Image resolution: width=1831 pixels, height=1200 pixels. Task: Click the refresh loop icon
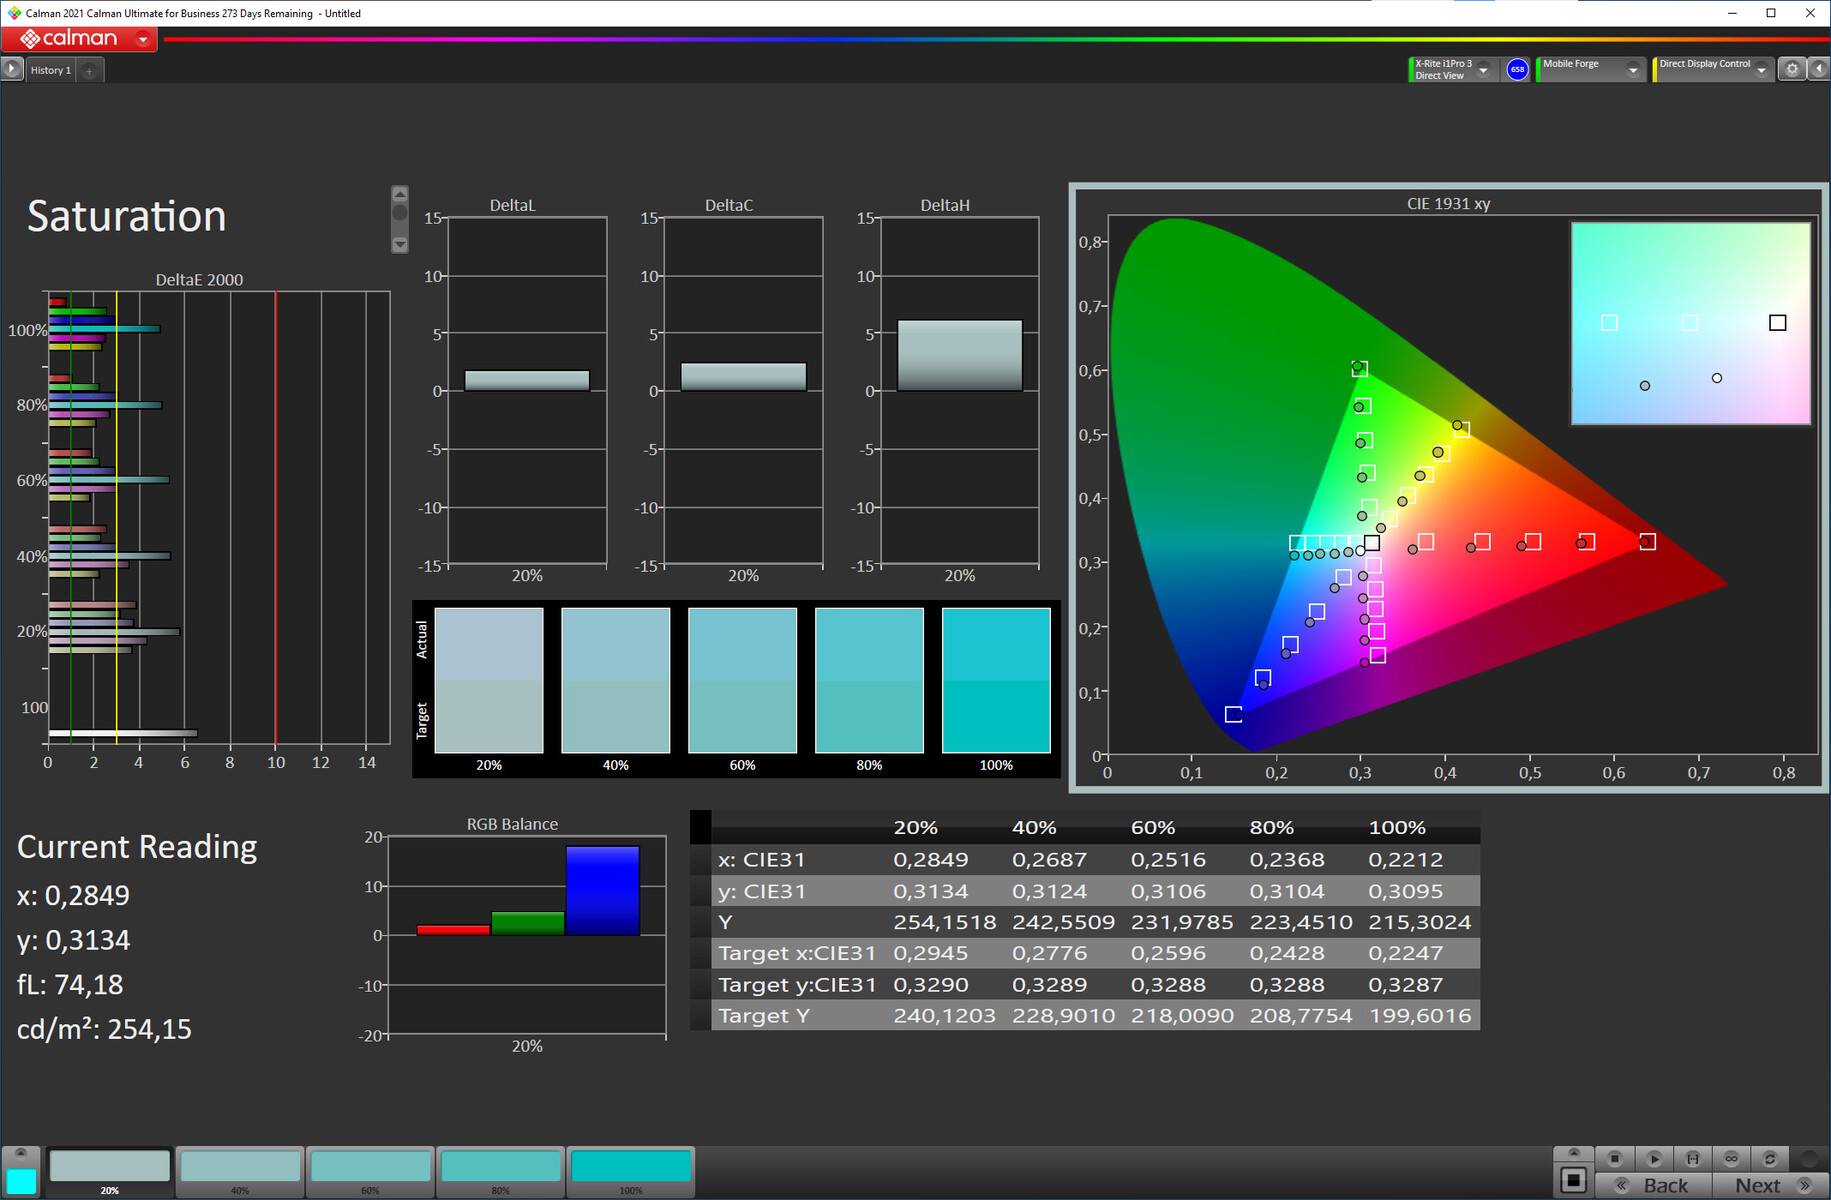1769,1158
